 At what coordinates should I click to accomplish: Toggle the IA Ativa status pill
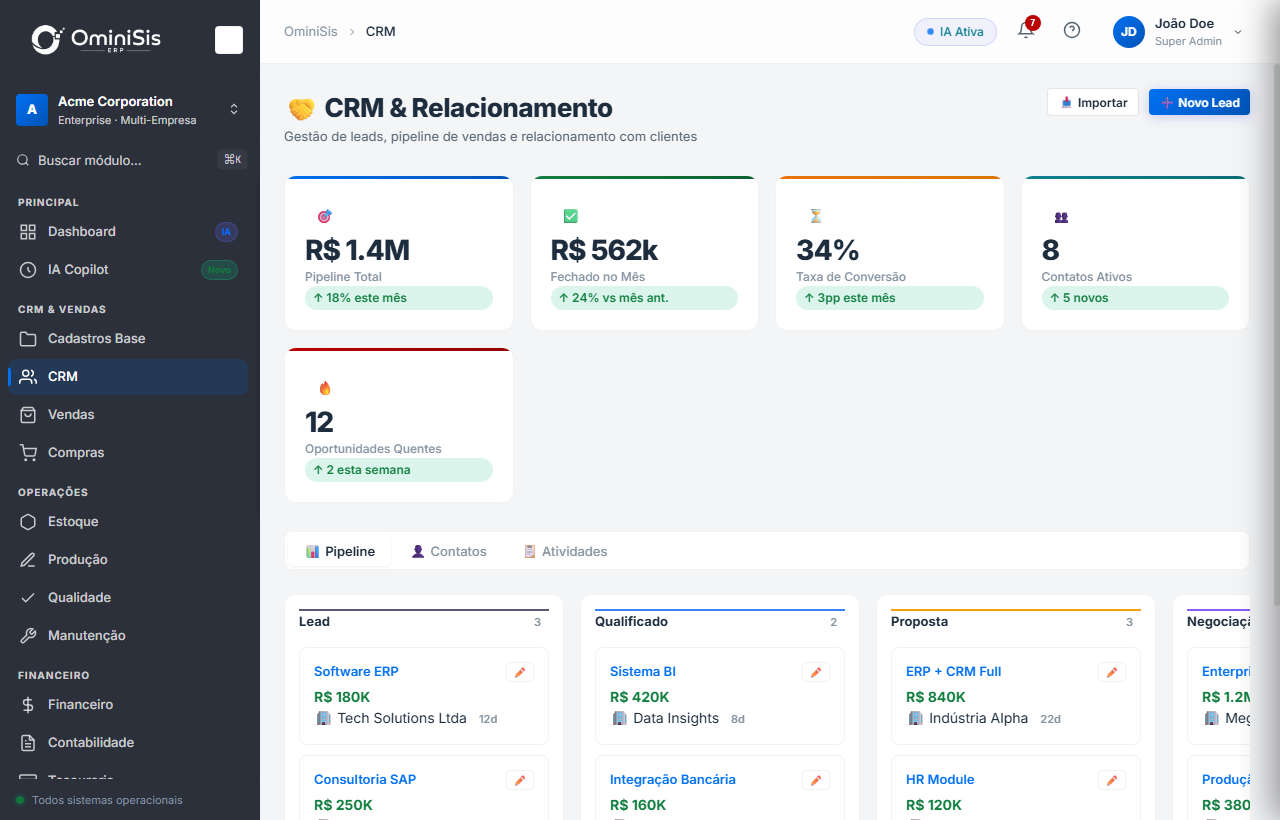pos(955,32)
